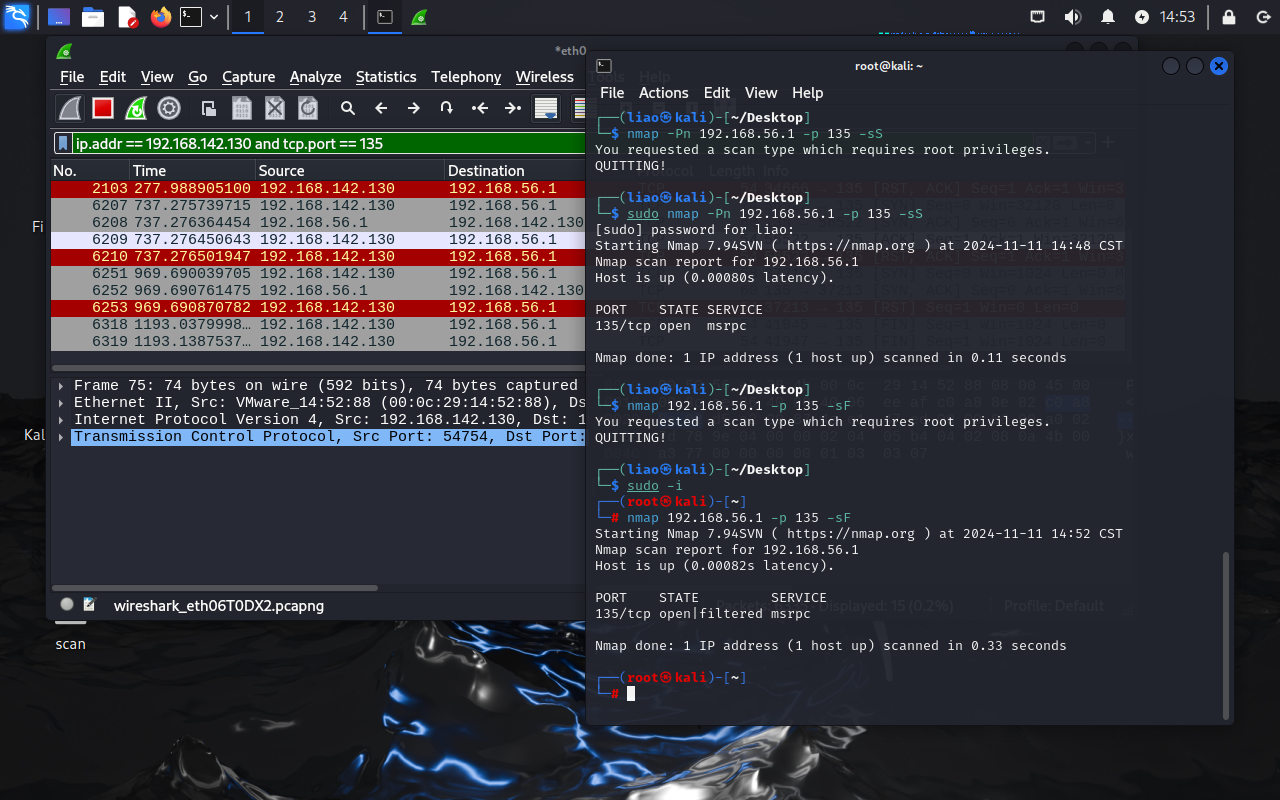This screenshot has width=1280, height=800.
Task: Switch to workspace 4
Action: (344, 17)
